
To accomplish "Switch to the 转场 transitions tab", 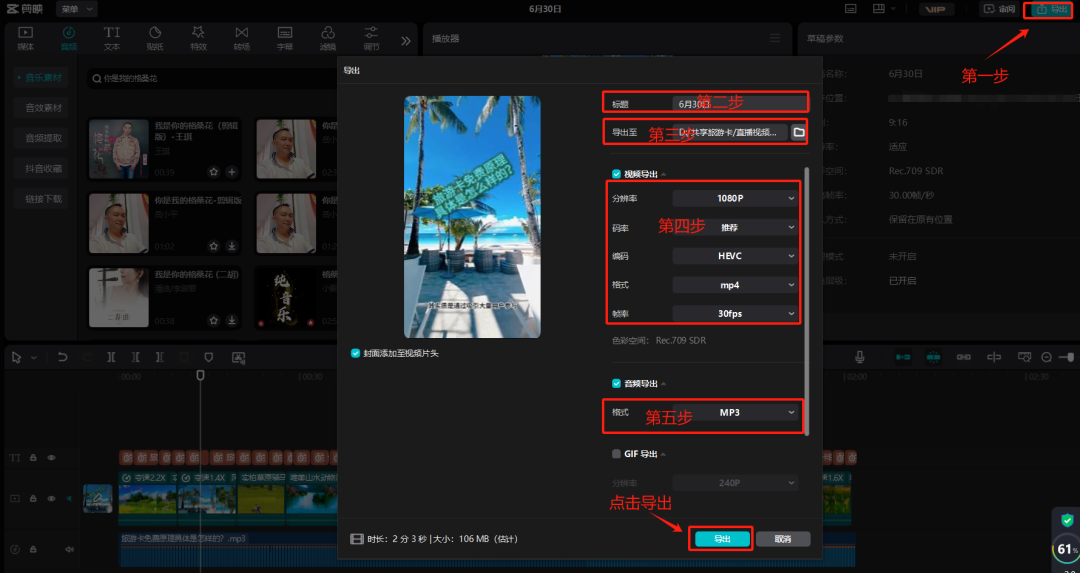I will point(241,39).
